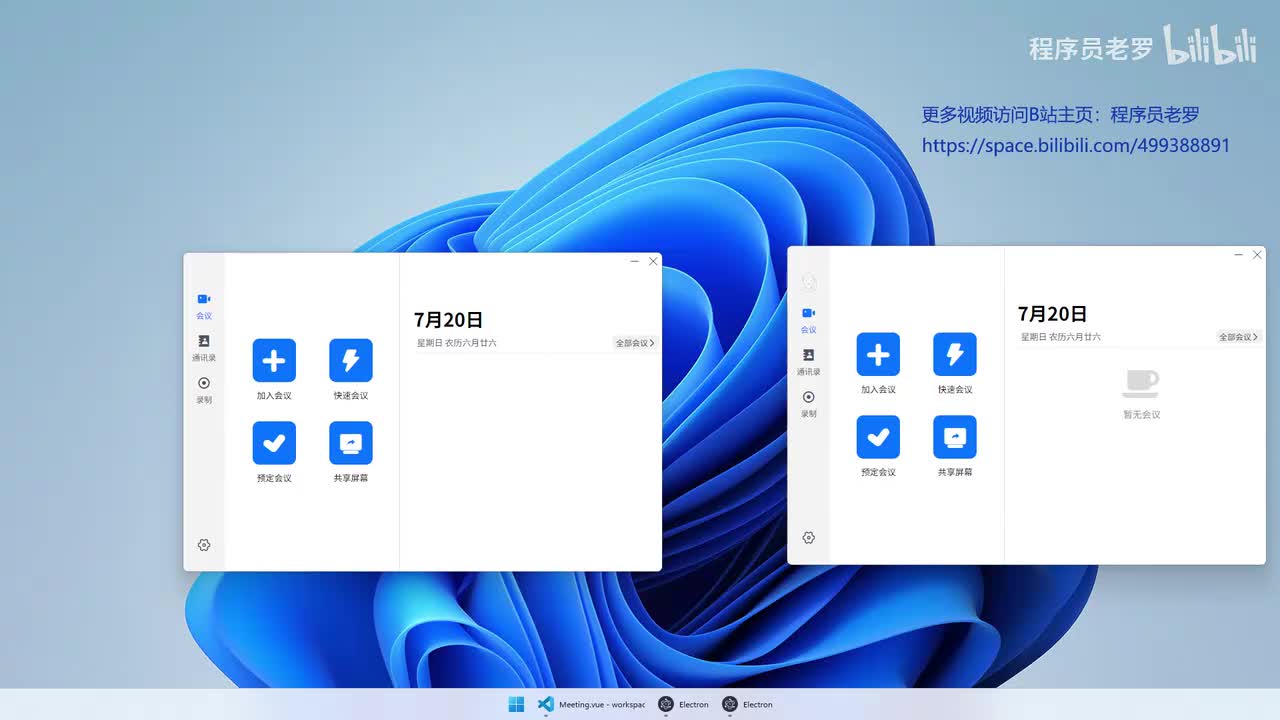
Task: Click 加入会议 plus icon in left window
Action: (274, 360)
